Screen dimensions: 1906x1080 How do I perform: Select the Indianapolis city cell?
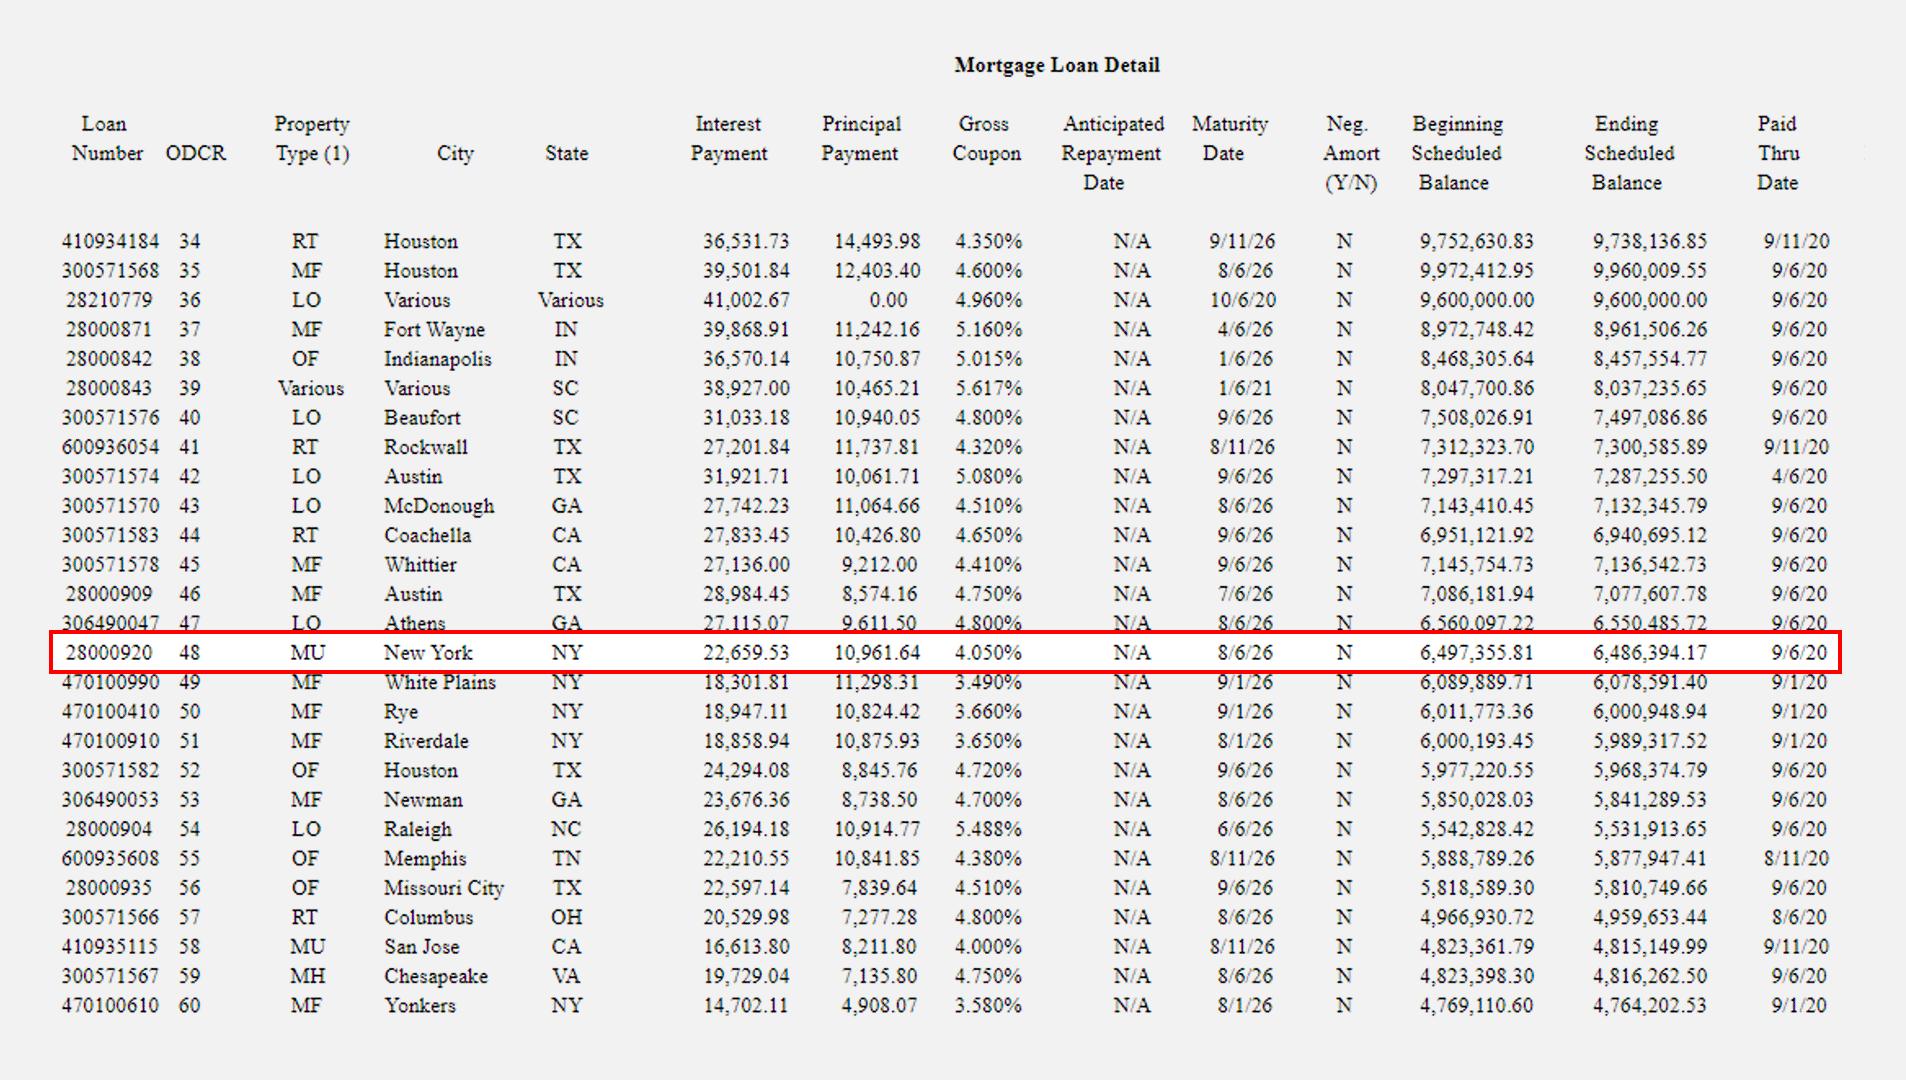437,359
